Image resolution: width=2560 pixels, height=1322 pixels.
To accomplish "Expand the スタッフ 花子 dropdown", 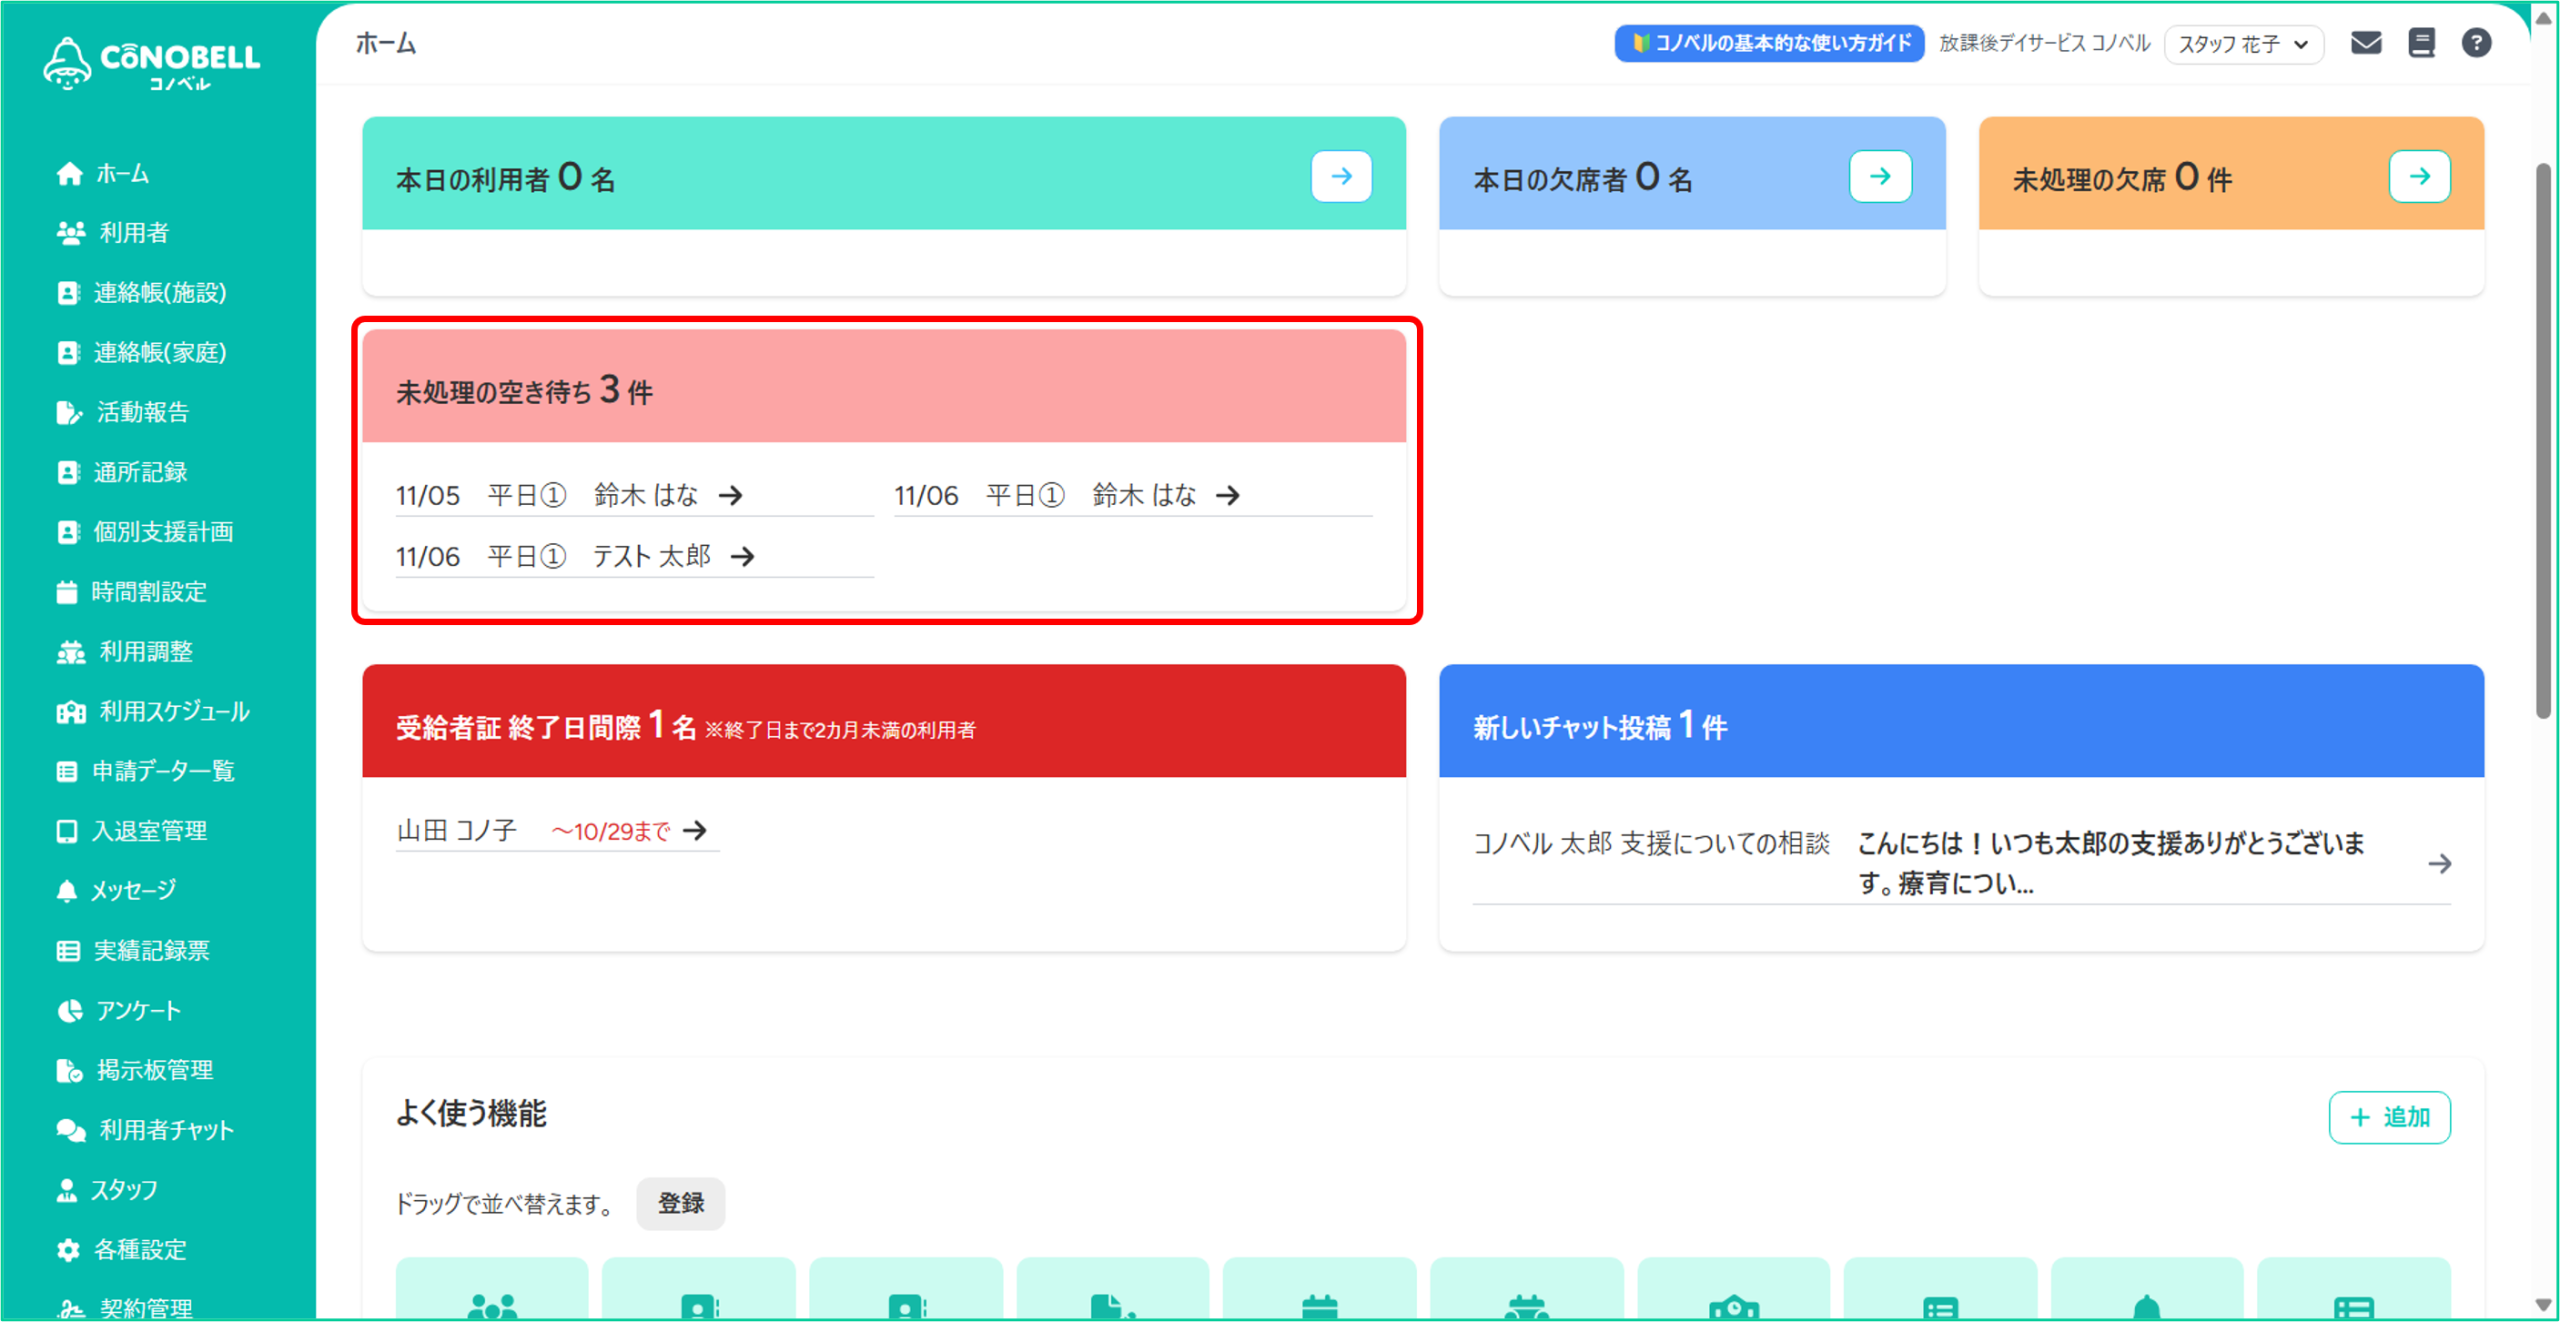I will coord(2243,44).
